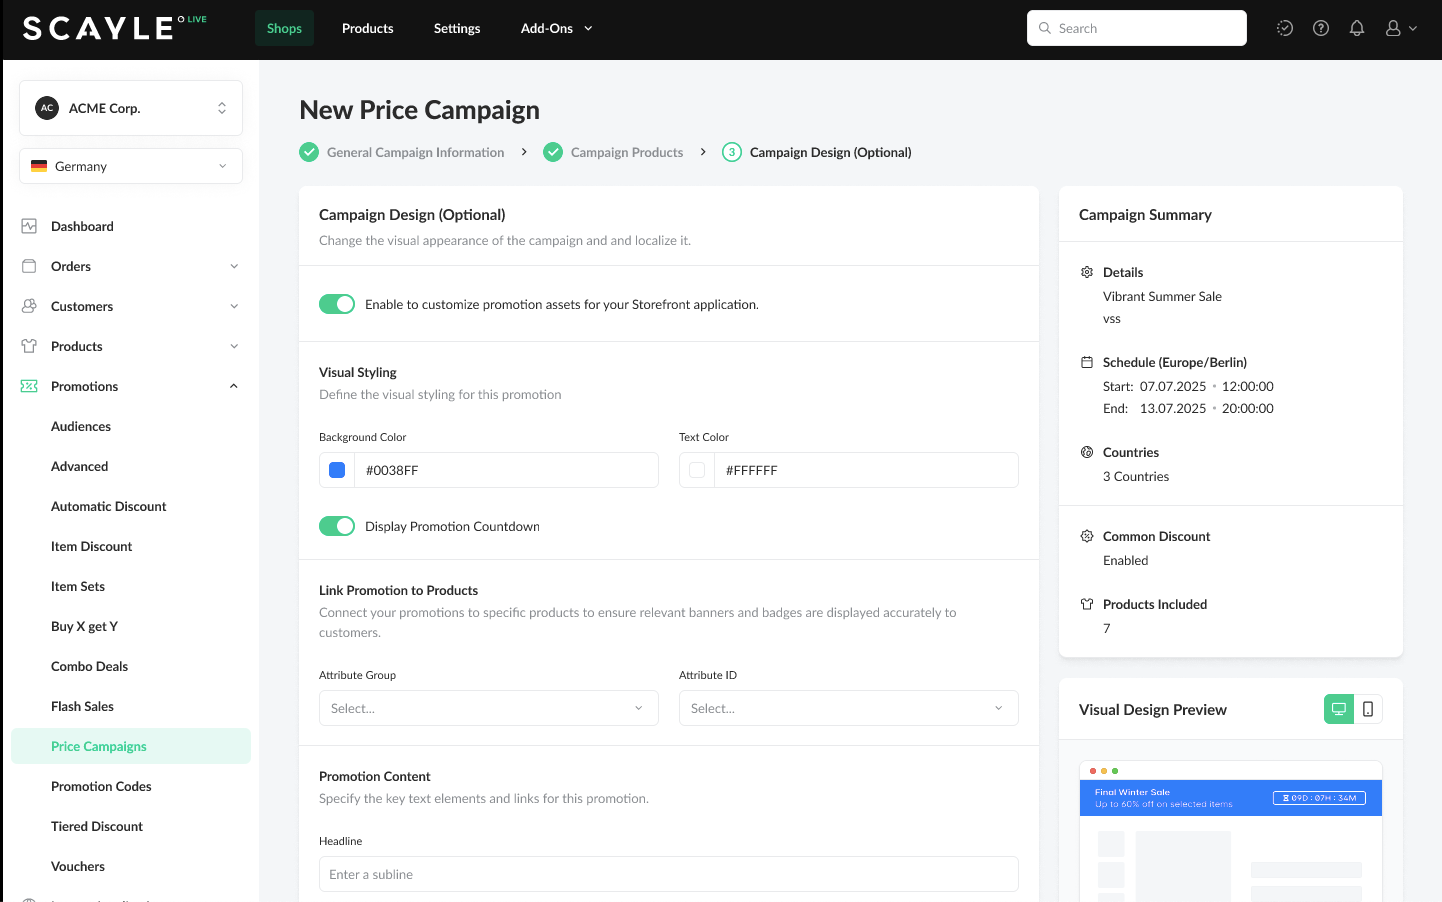Open the Add-Ons menu

click(x=556, y=28)
